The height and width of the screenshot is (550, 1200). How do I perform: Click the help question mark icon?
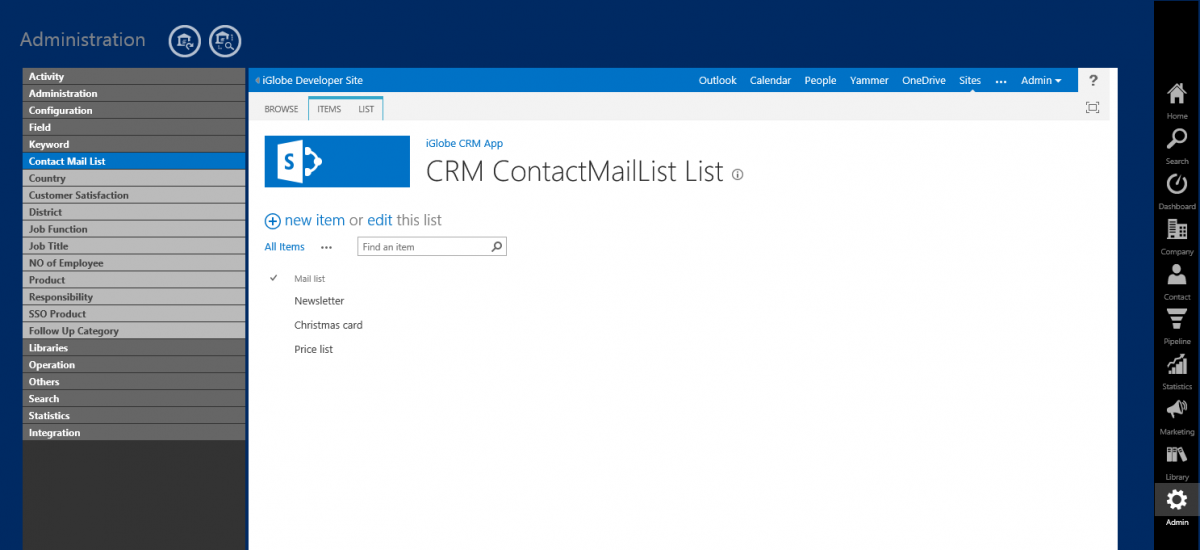pyautogui.click(x=1093, y=80)
